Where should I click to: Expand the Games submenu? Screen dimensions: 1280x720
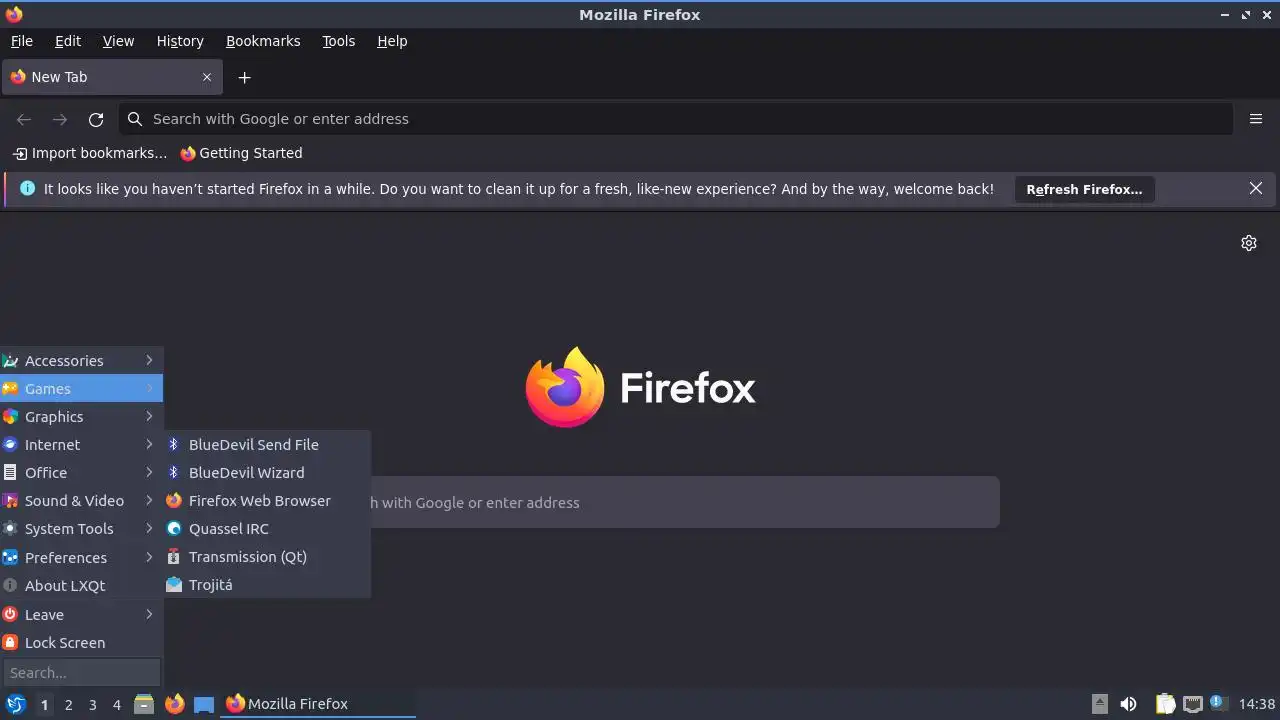click(81, 389)
